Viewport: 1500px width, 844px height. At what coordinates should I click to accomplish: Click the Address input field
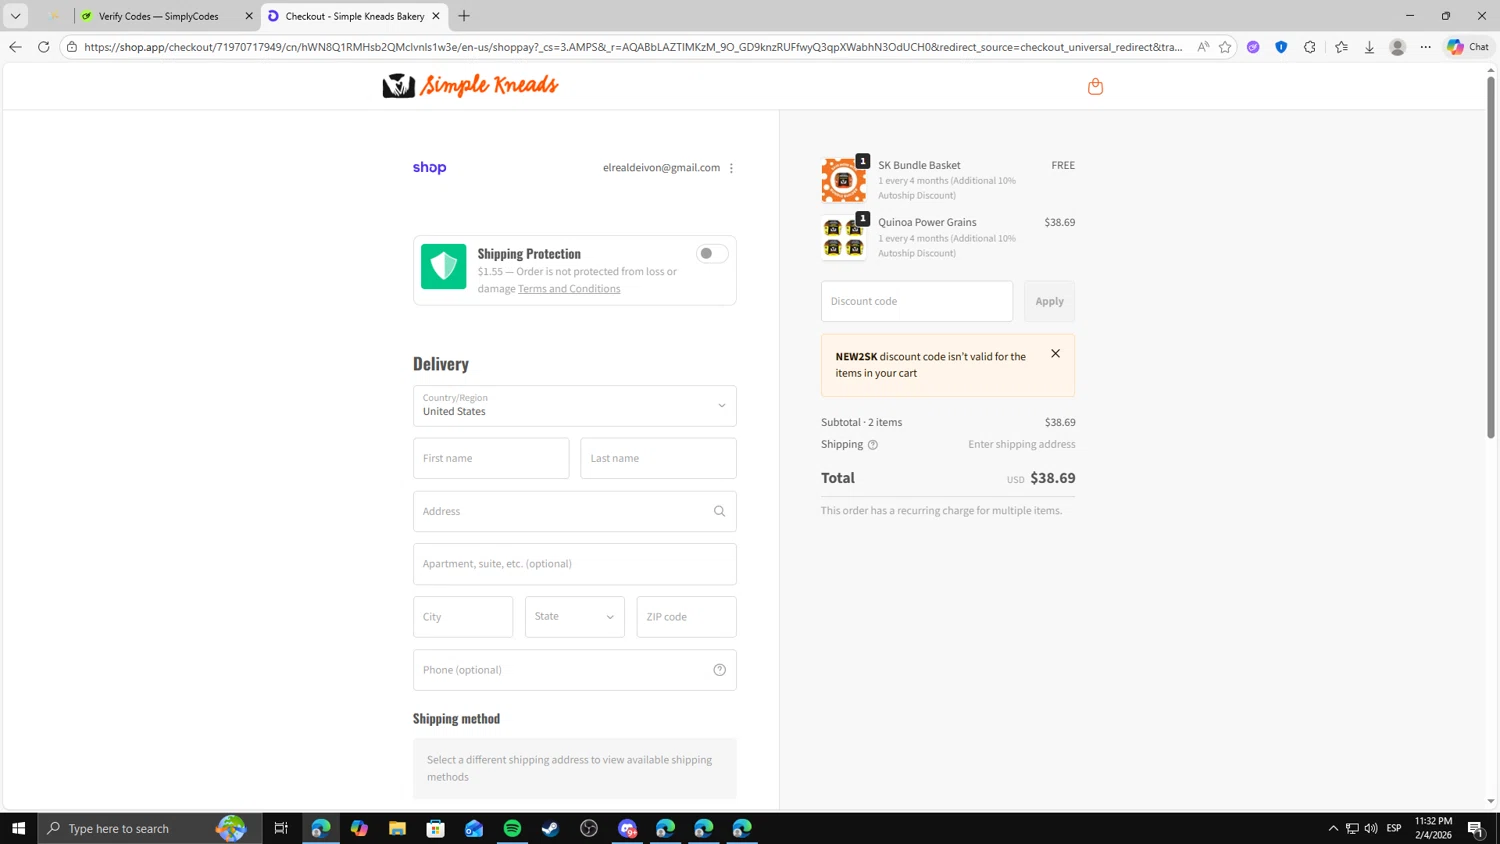(575, 511)
